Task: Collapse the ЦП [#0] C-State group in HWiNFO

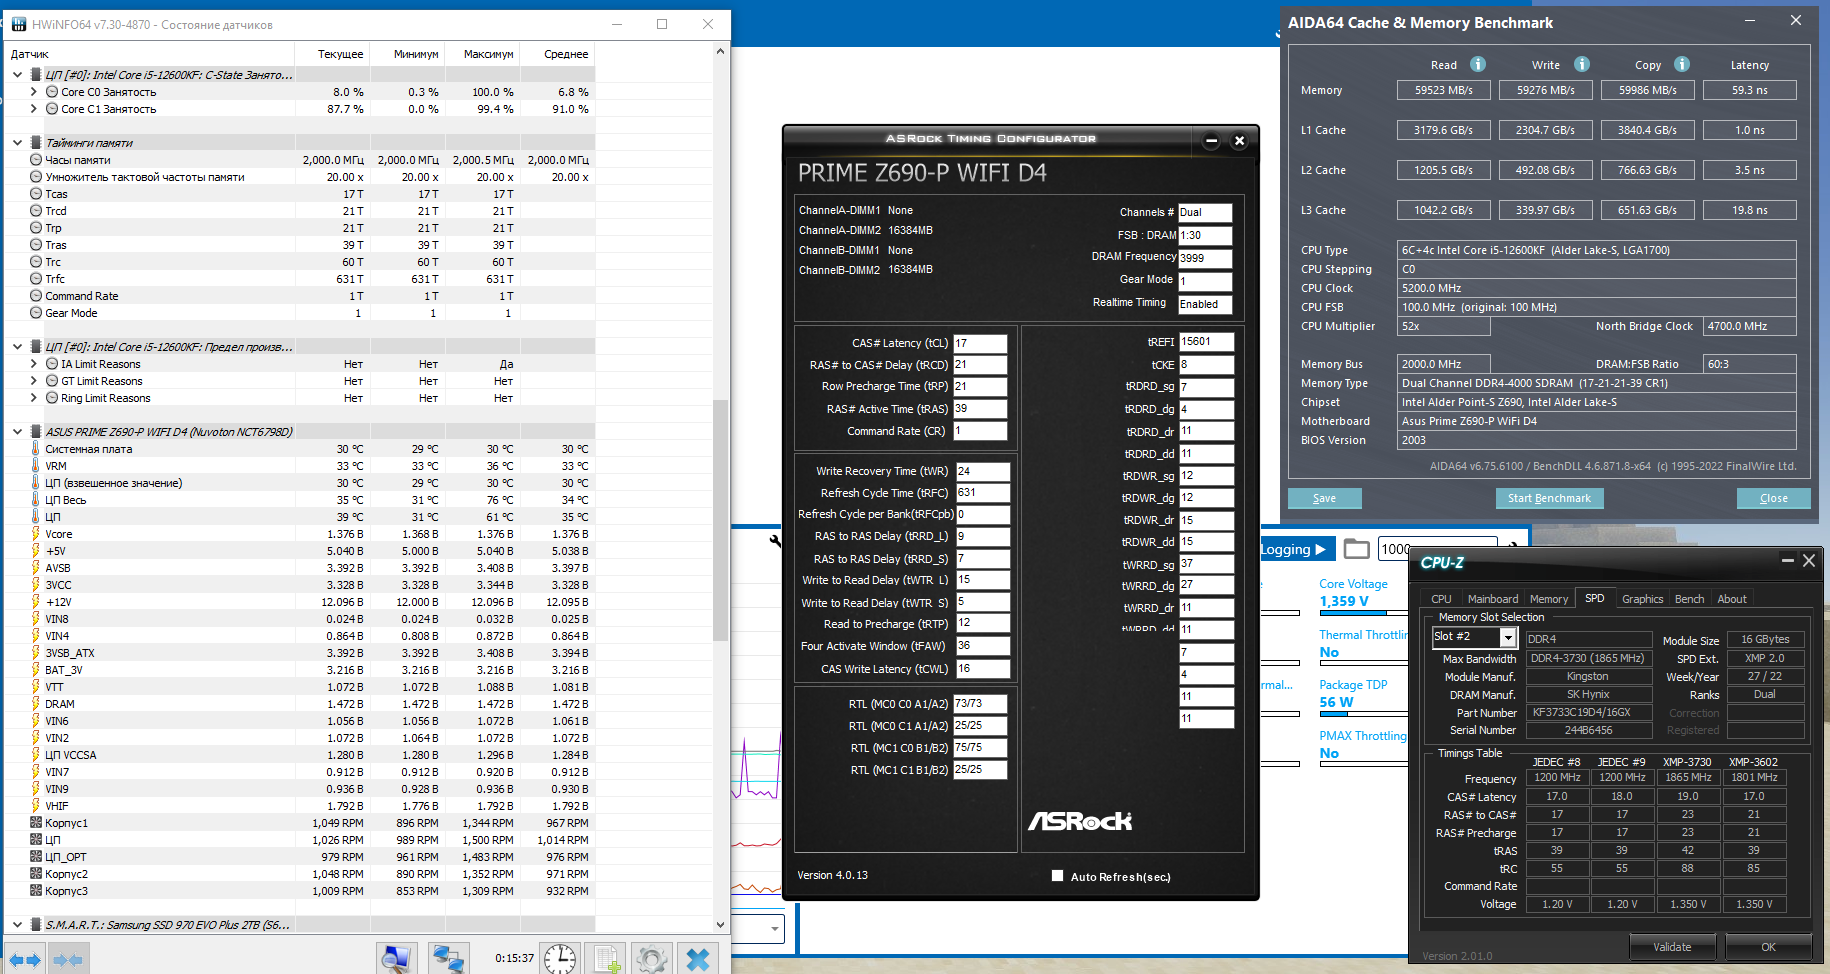Action: pyautogui.click(x=17, y=75)
